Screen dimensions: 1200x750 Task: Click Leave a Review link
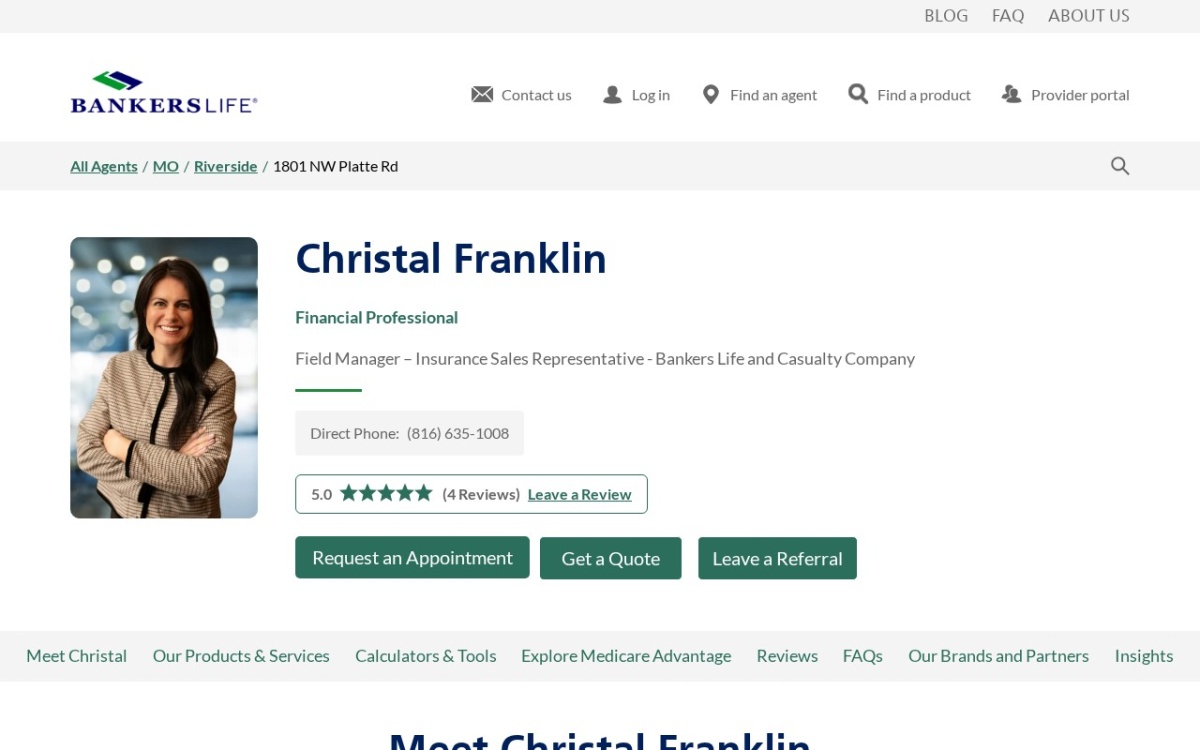coord(580,494)
